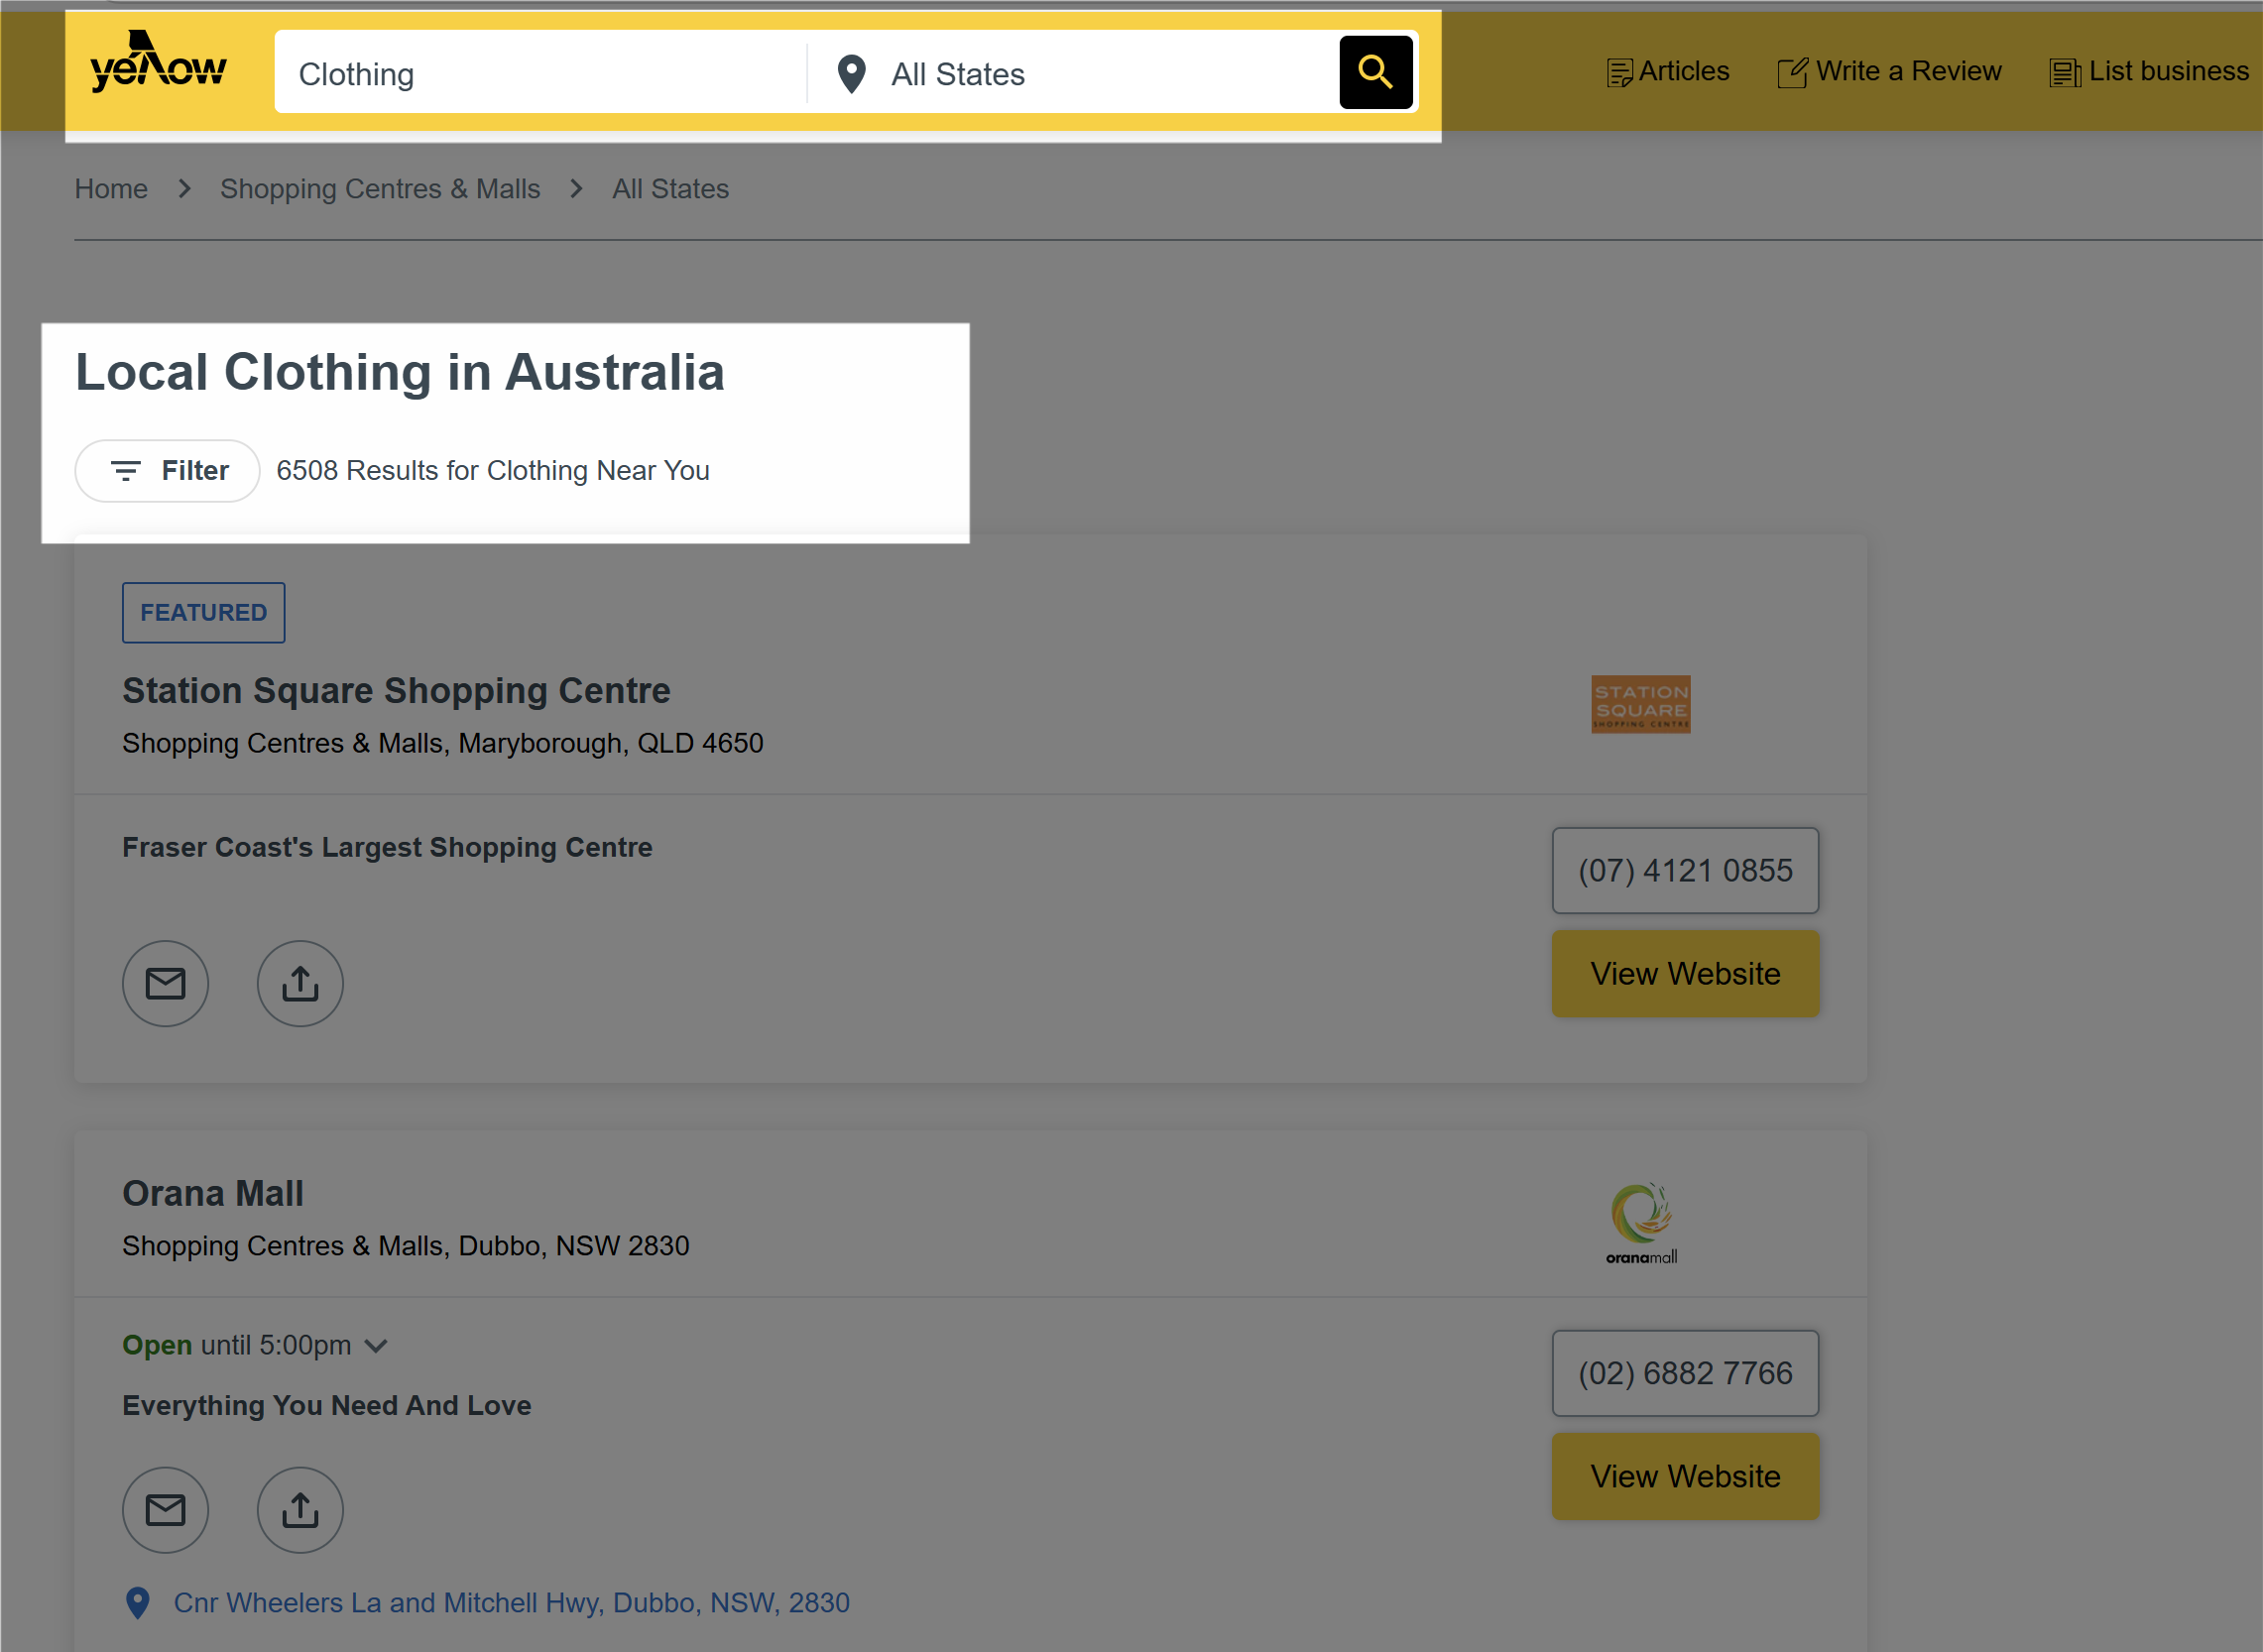The image size is (2263, 1652).
Task: Email Station Square Shopping Centre
Action: pos(165,983)
